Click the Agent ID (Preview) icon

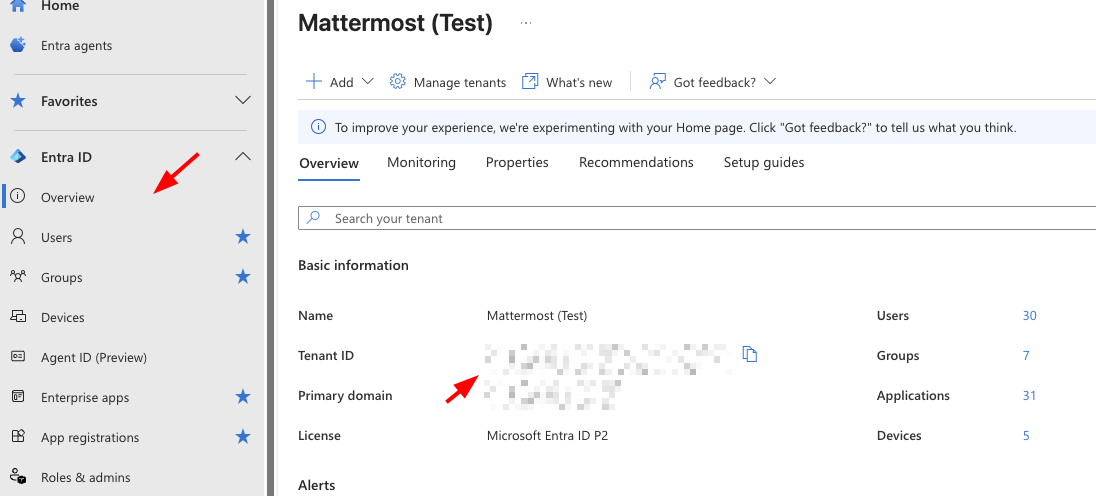click(x=18, y=357)
